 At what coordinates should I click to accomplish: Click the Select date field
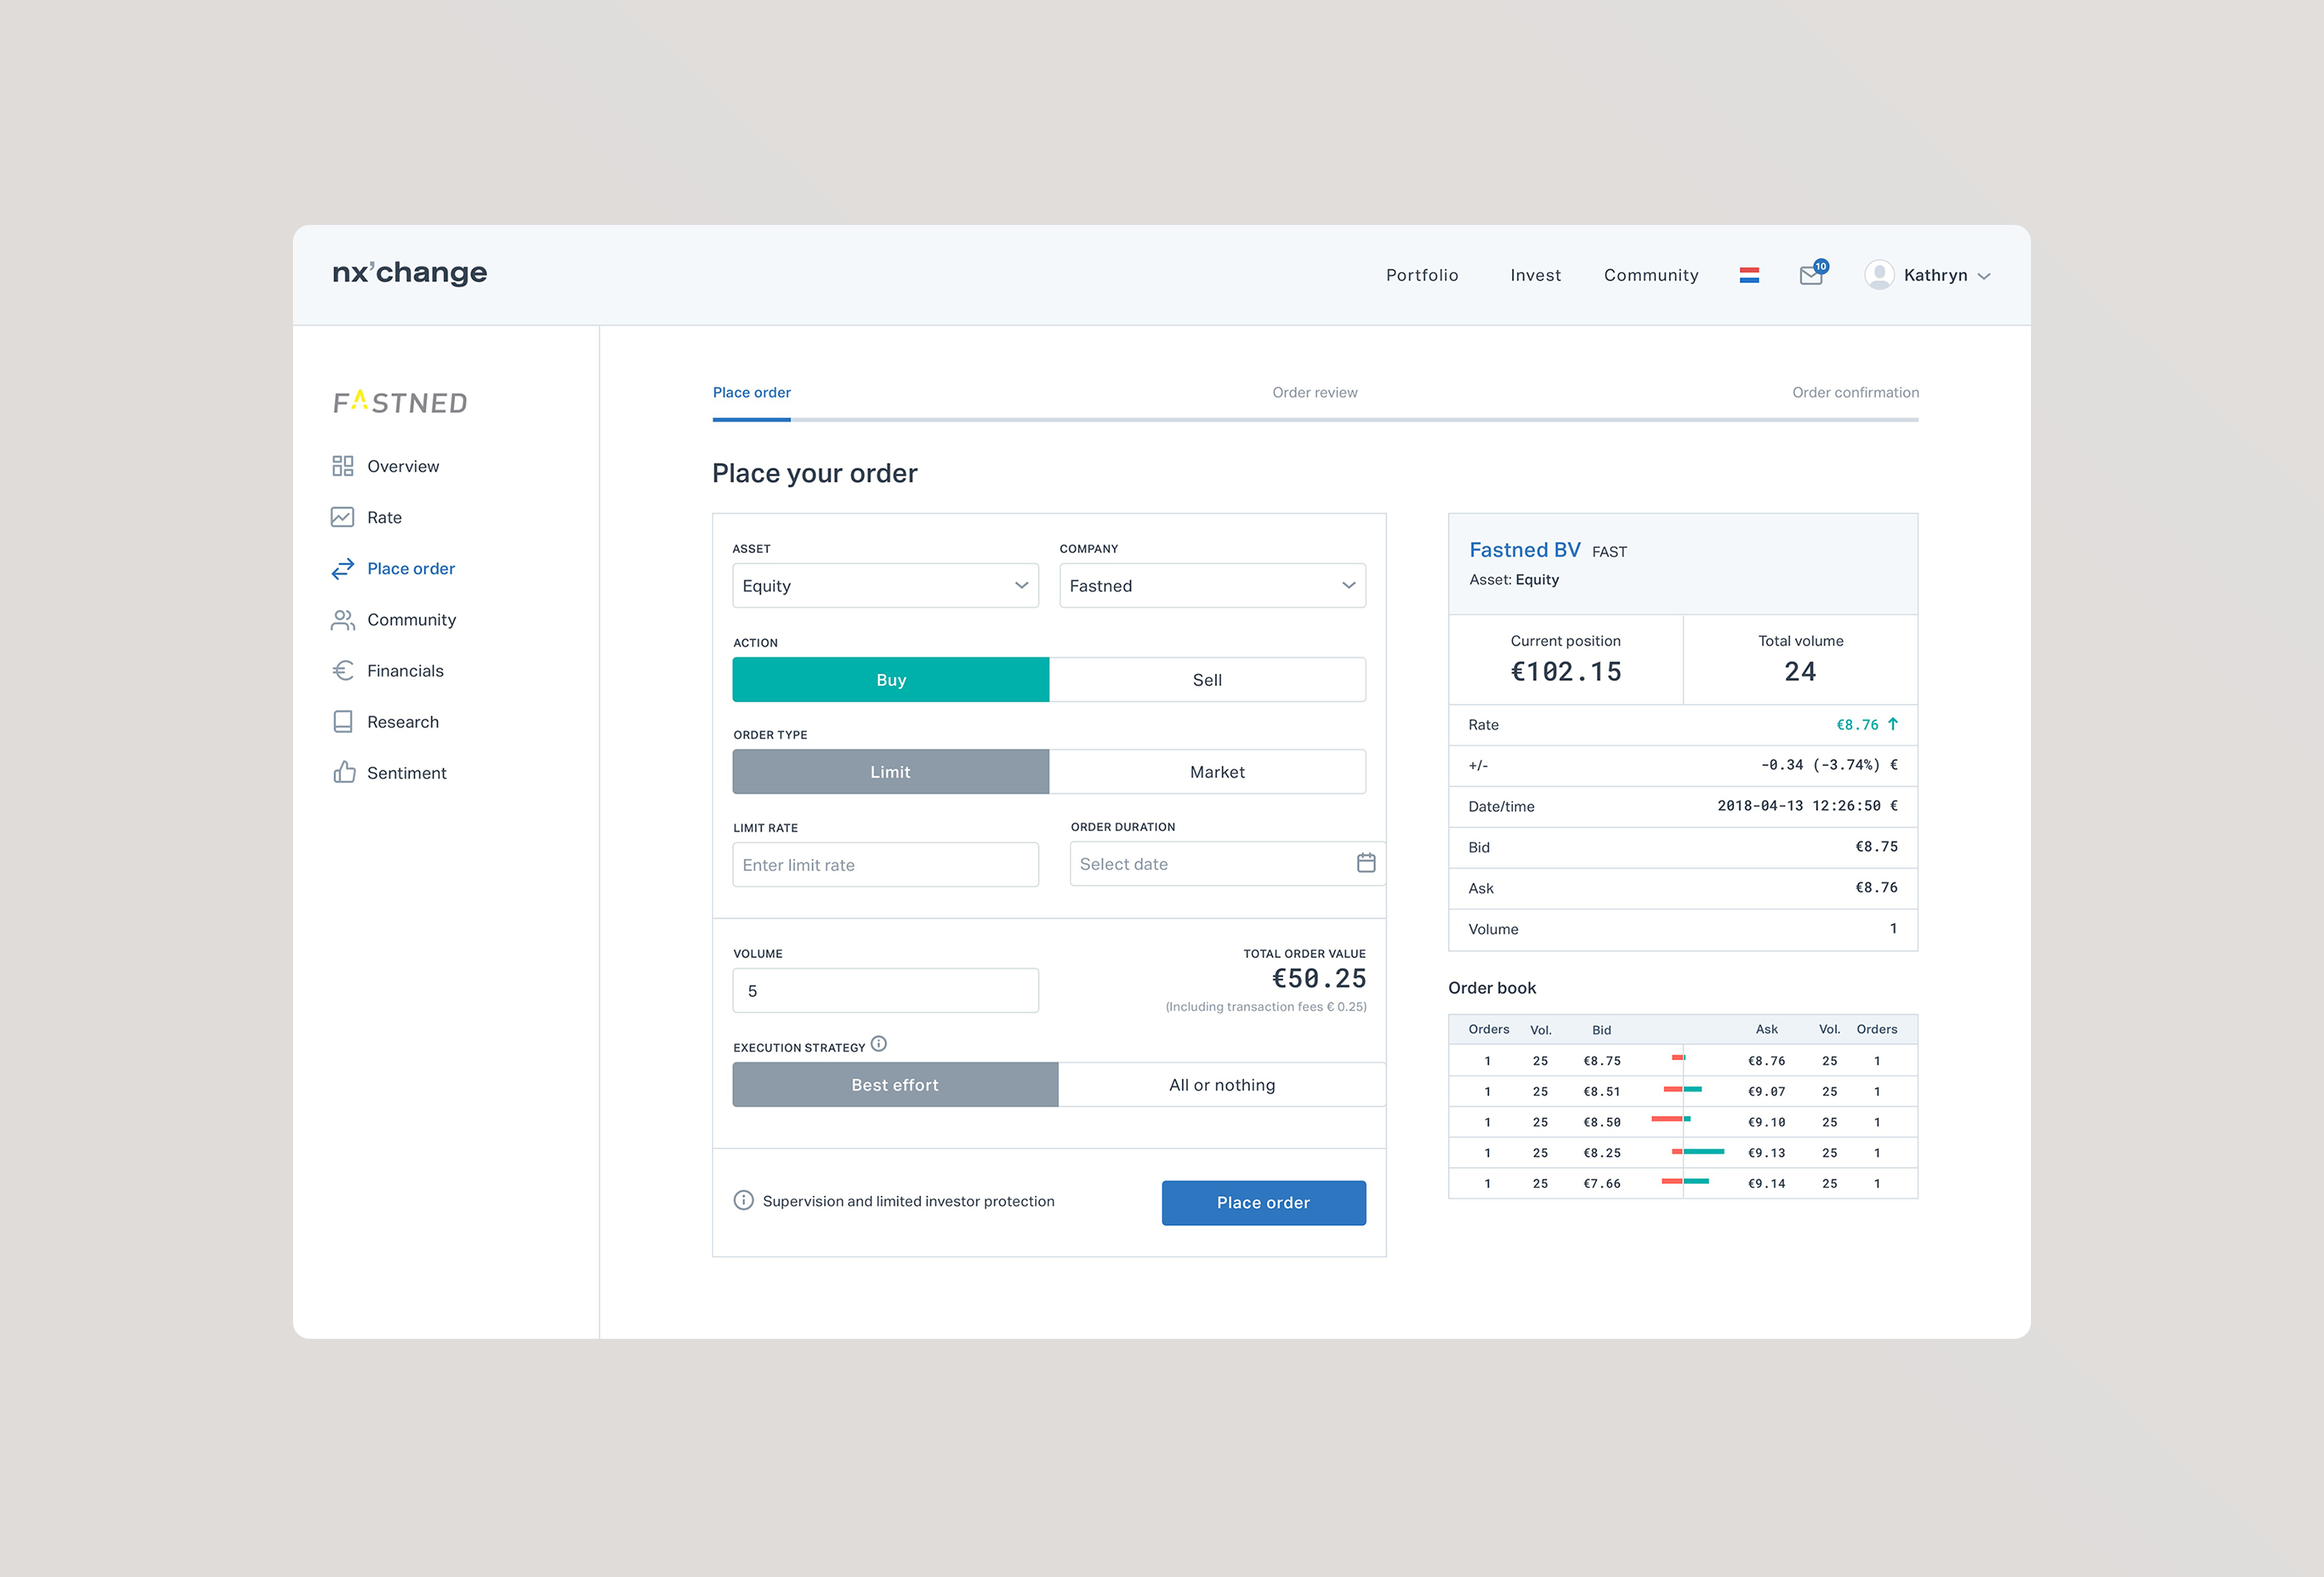[1227, 864]
